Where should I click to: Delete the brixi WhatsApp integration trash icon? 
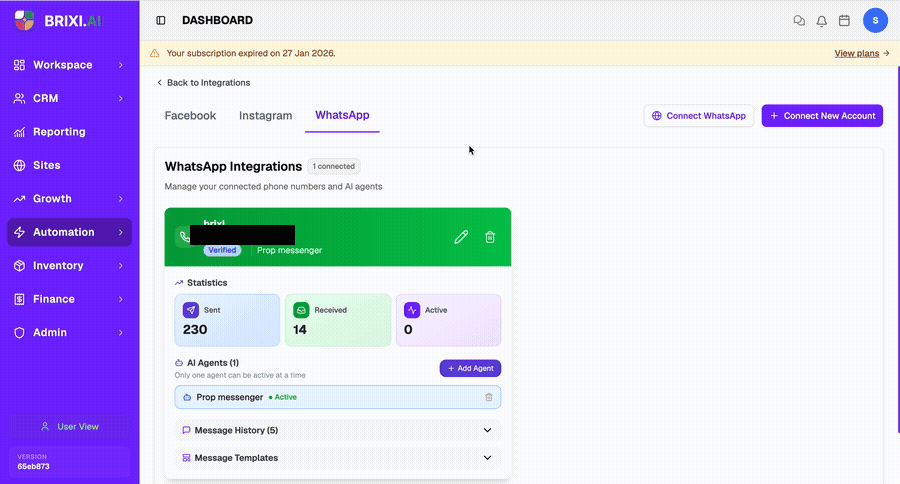(490, 237)
